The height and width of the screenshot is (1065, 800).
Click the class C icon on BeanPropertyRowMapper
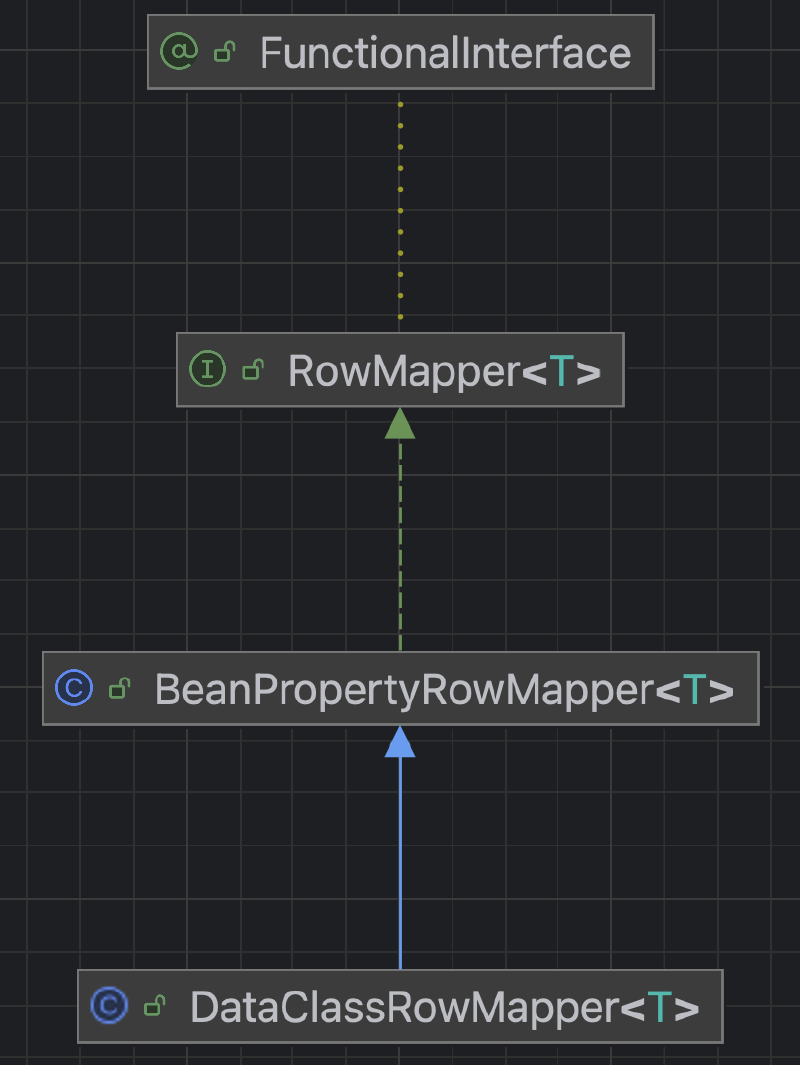point(74,687)
